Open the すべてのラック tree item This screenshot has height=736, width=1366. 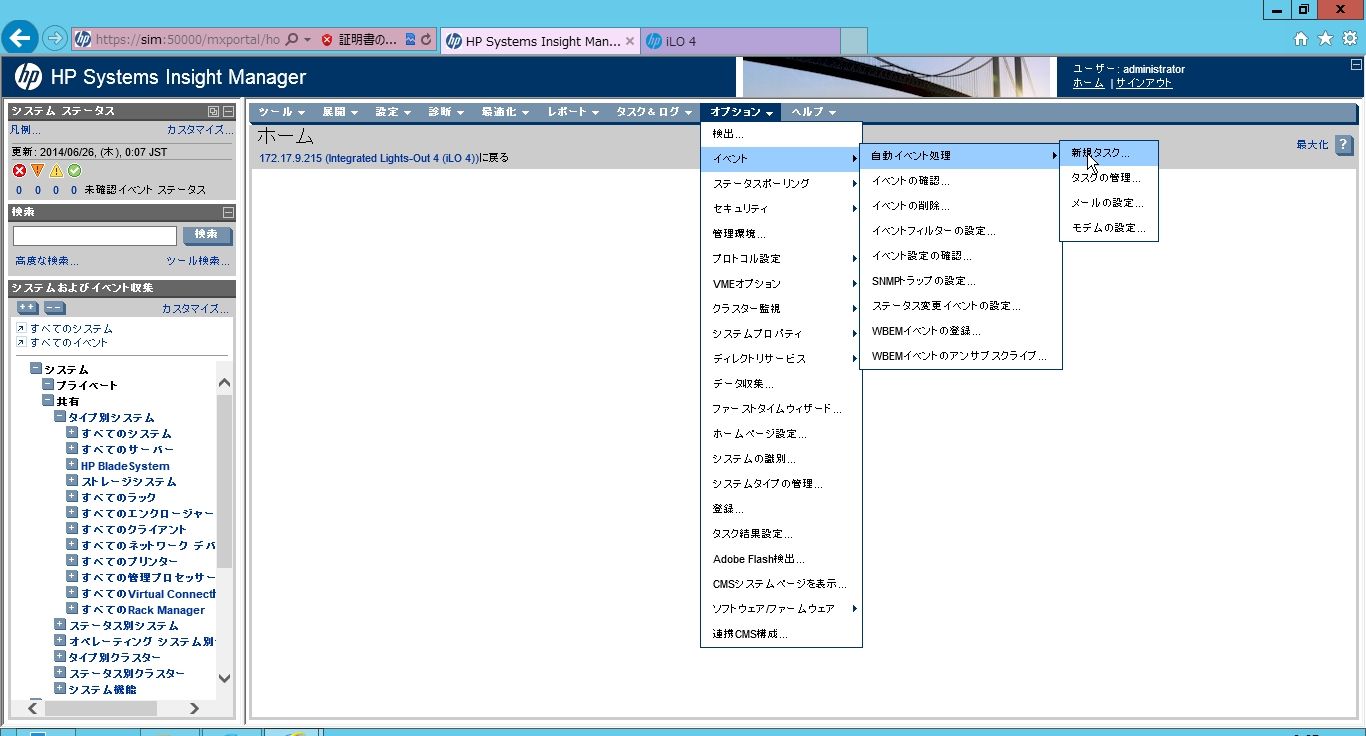pyautogui.click(x=118, y=497)
